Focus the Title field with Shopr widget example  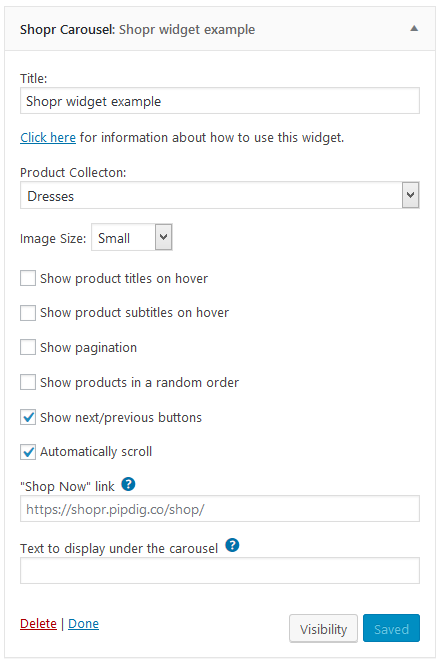point(220,101)
